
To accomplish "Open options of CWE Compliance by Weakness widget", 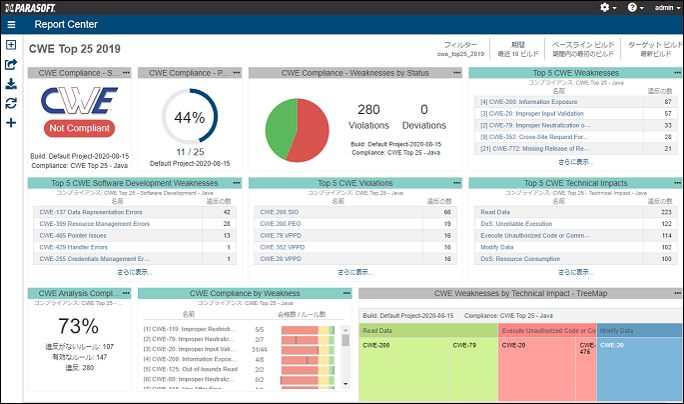I will click(347, 293).
